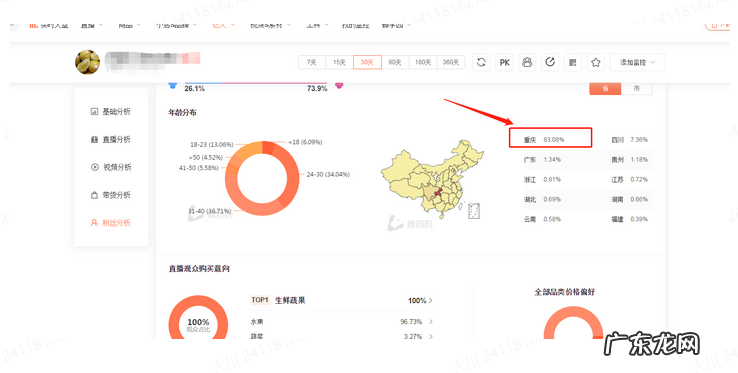Click the 26.1% male percentage
The width and height of the screenshot is (738, 373).
(194, 89)
